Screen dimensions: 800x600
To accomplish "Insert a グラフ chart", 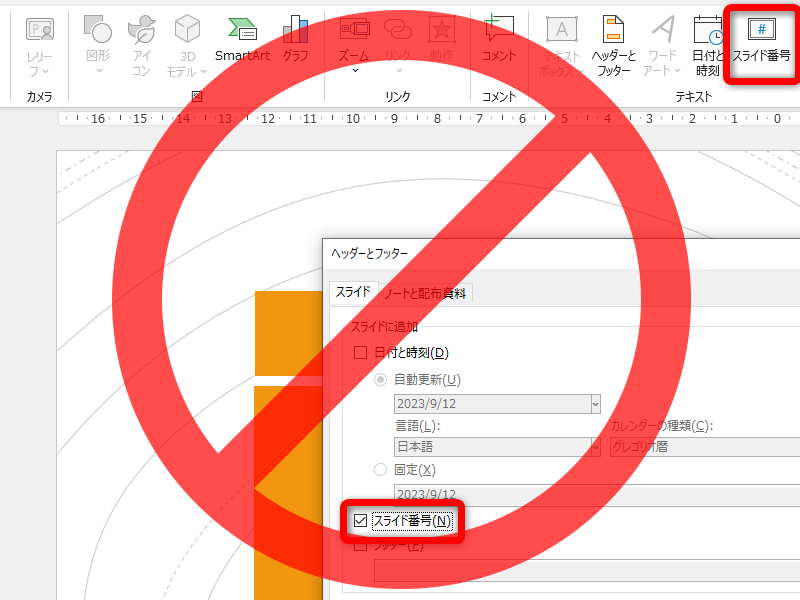I will (x=295, y=40).
